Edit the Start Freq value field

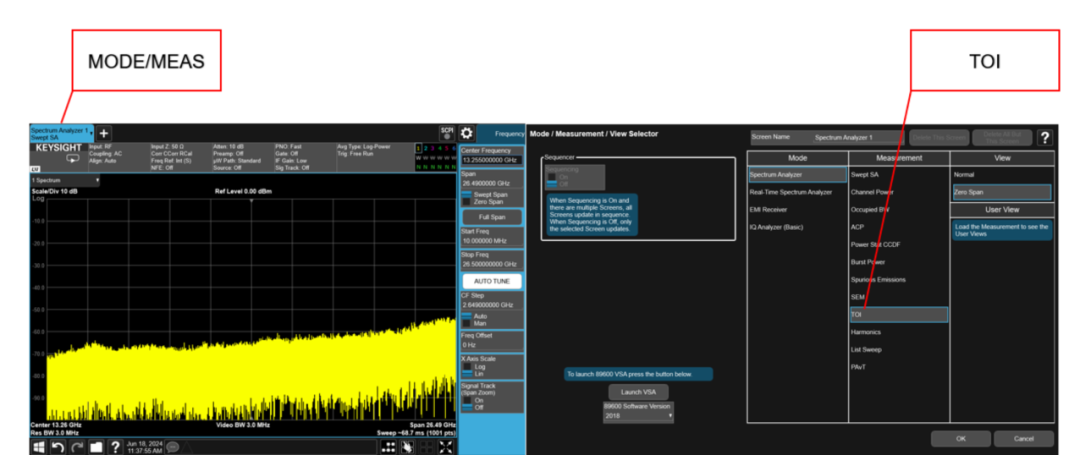coord(492,241)
